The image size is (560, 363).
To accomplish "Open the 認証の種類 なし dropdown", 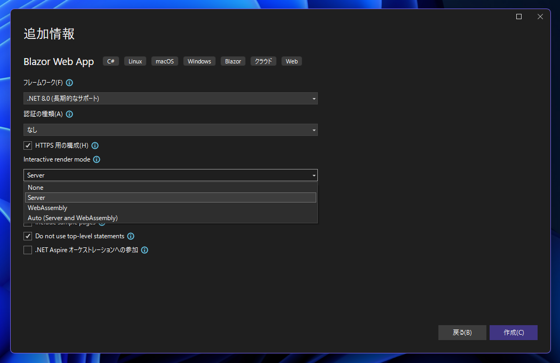I will pyautogui.click(x=170, y=130).
